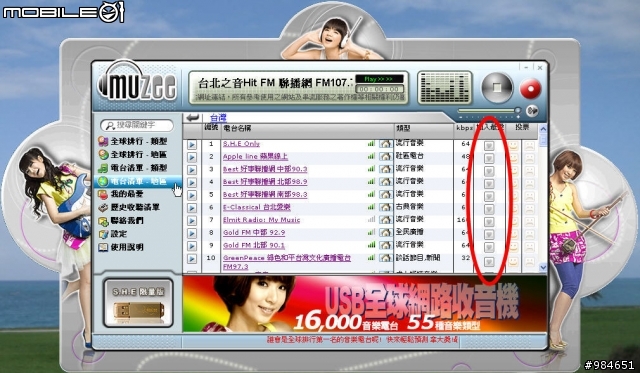Open homepage icon for GreenPeace station
640x373 pixels.
coord(385,258)
